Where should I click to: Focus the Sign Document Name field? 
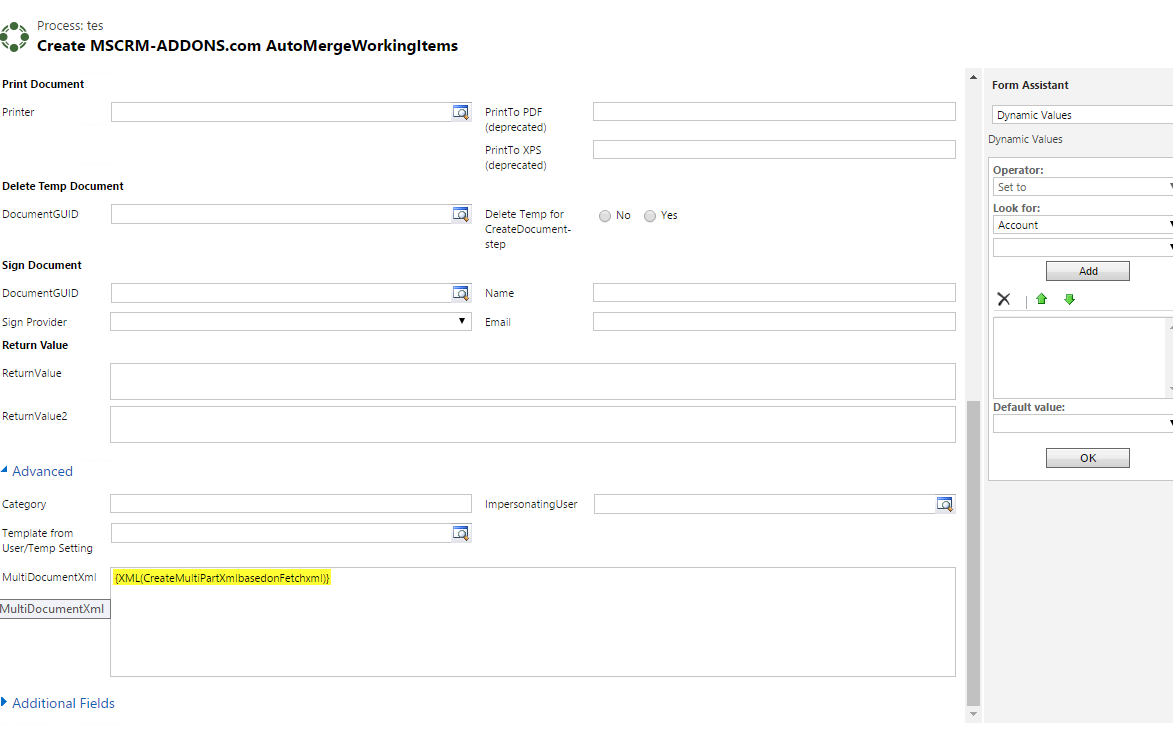pyautogui.click(x=774, y=293)
